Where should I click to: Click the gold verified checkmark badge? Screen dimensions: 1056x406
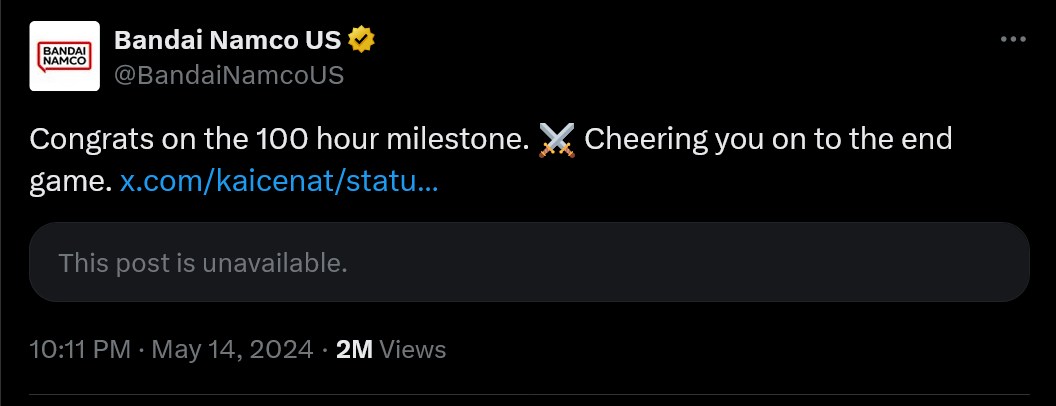(x=362, y=40)
